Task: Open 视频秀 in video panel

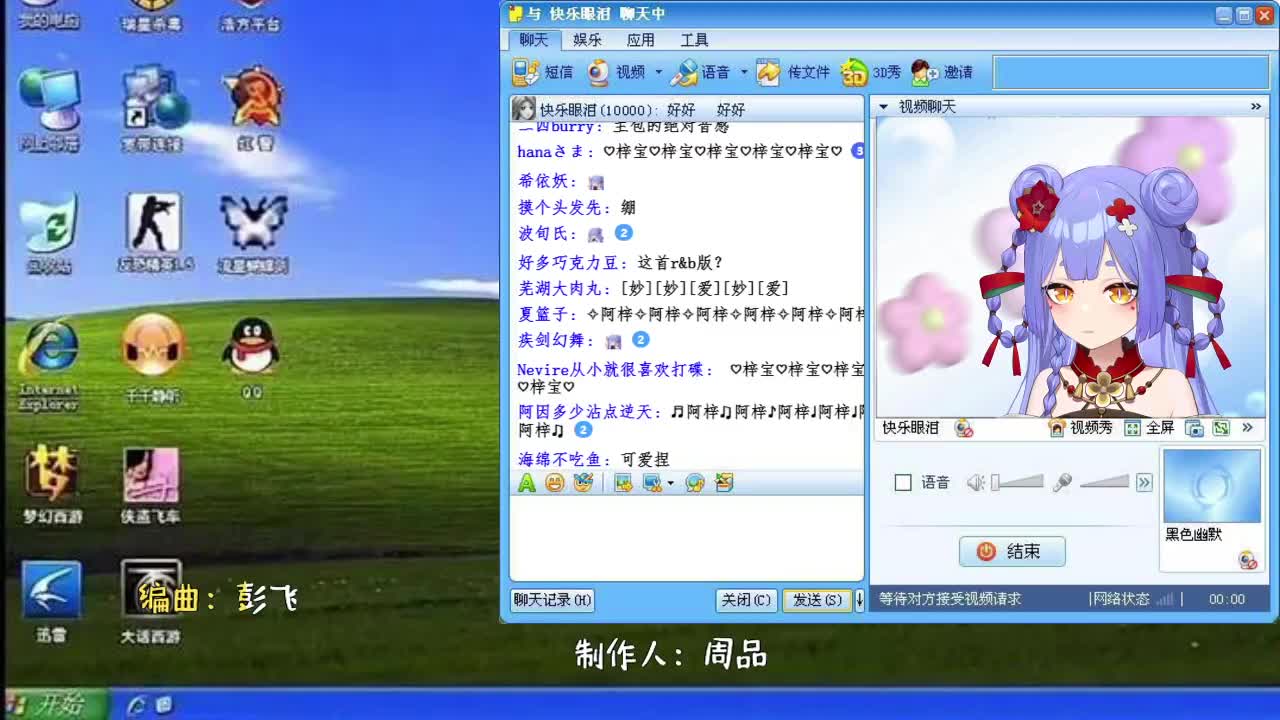Action: (x=1080, y=428)
